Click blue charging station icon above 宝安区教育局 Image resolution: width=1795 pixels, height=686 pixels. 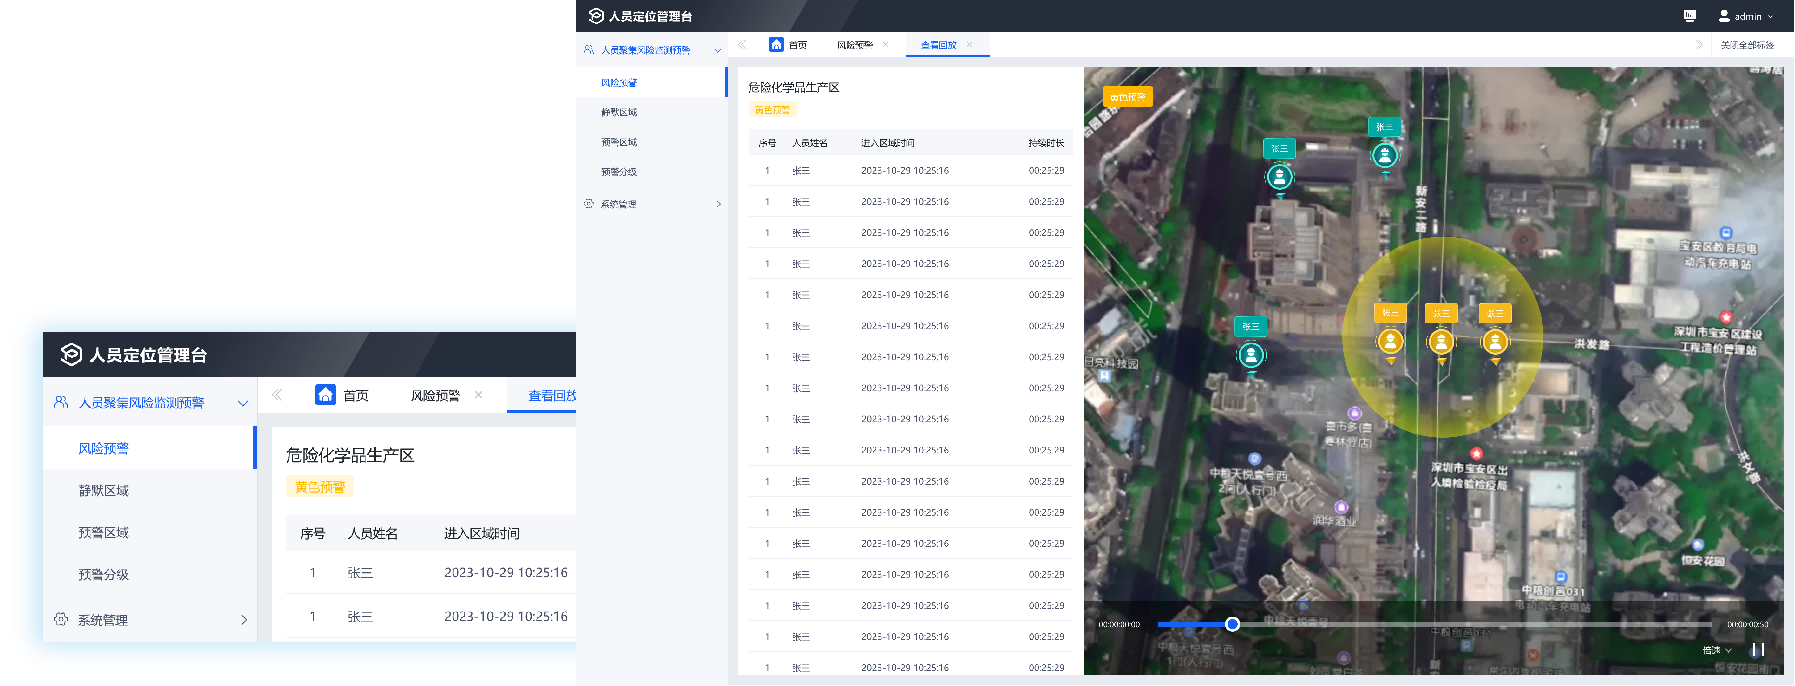(1725, 233)
